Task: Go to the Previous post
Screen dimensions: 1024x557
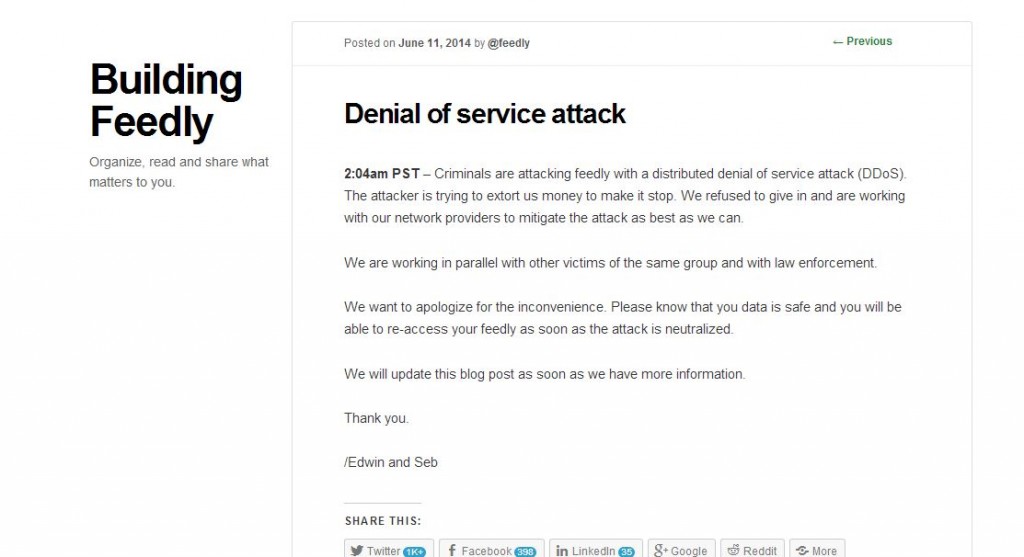Action: point(862,41)
